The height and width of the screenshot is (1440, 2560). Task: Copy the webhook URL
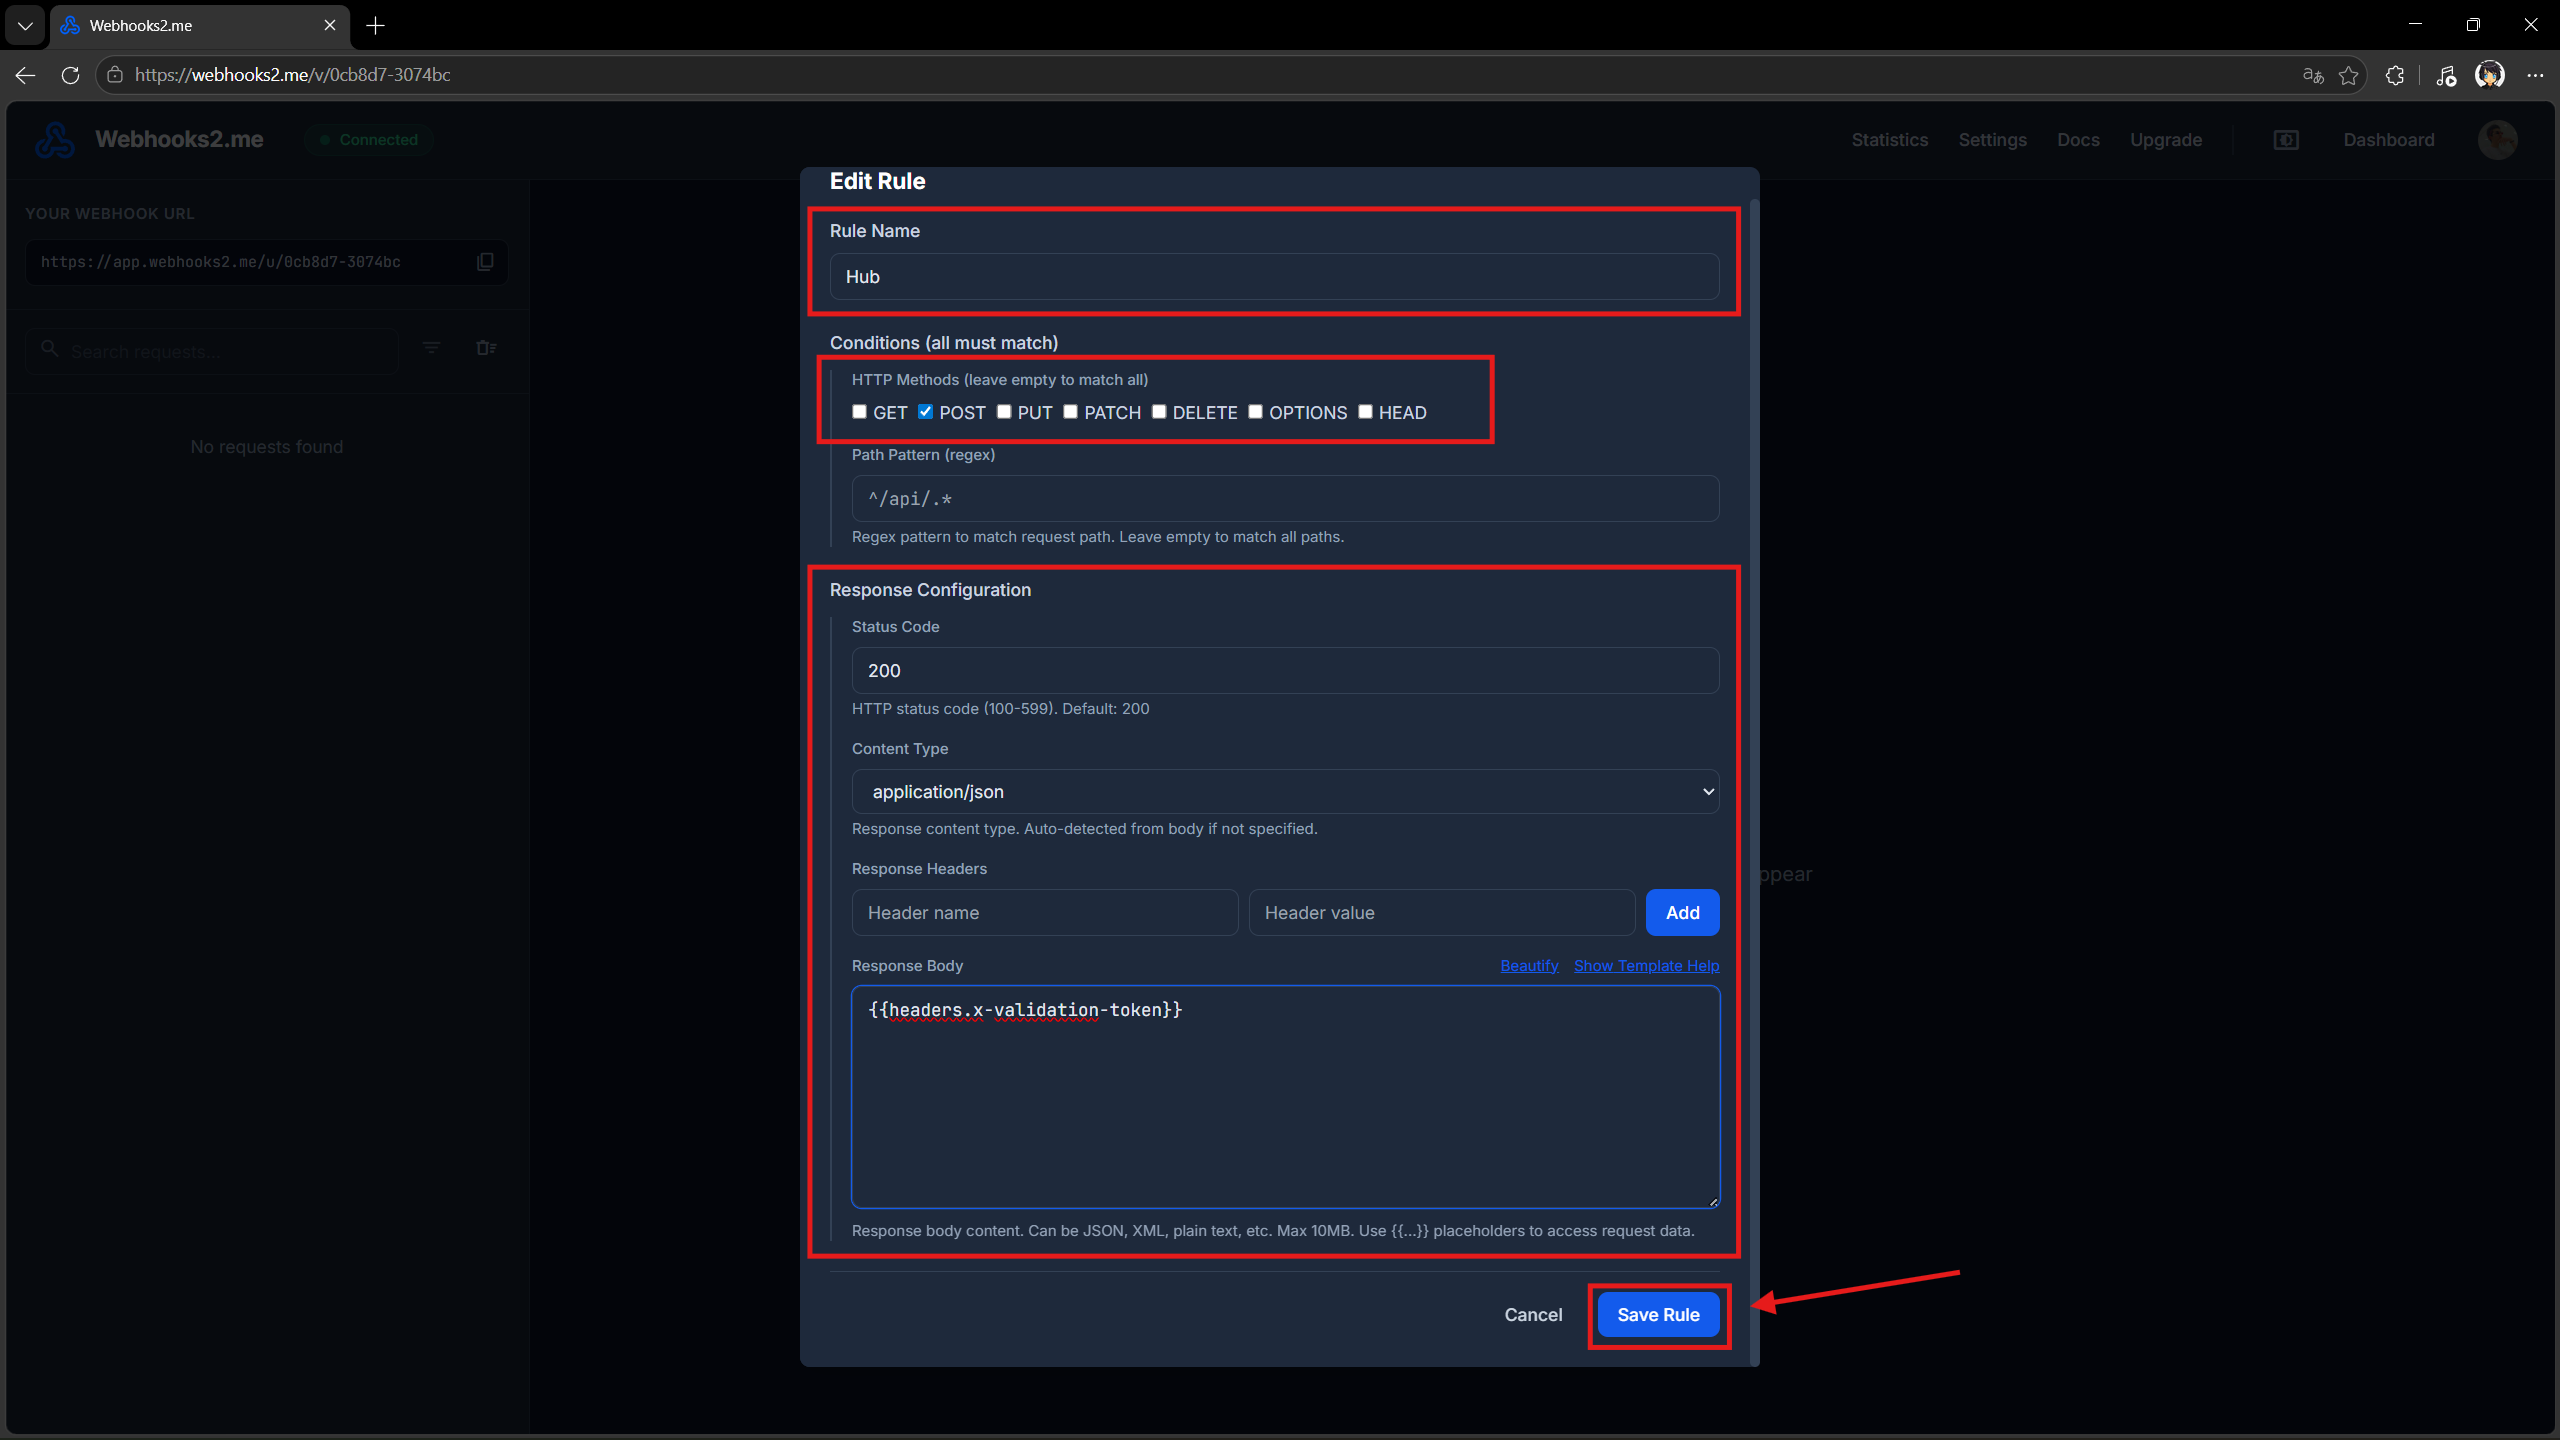[485, 262]
